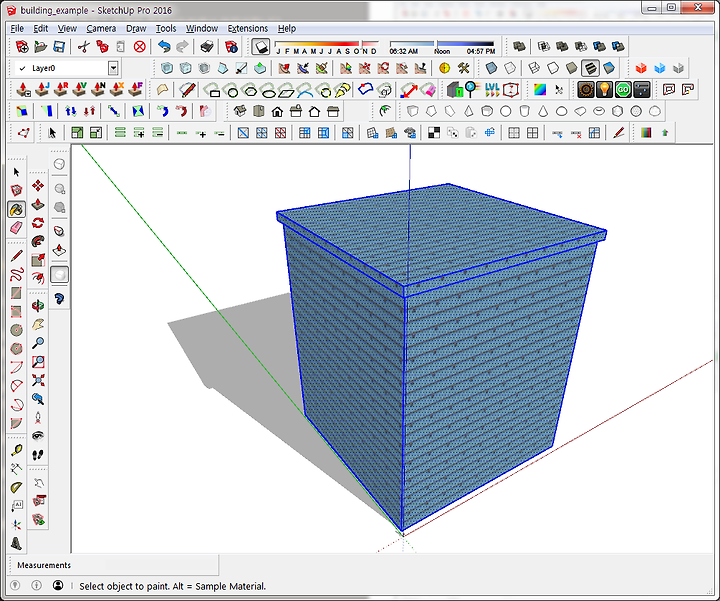The image size is (720, 601).
Task: Open the File menu
Action: click(17, 28)
